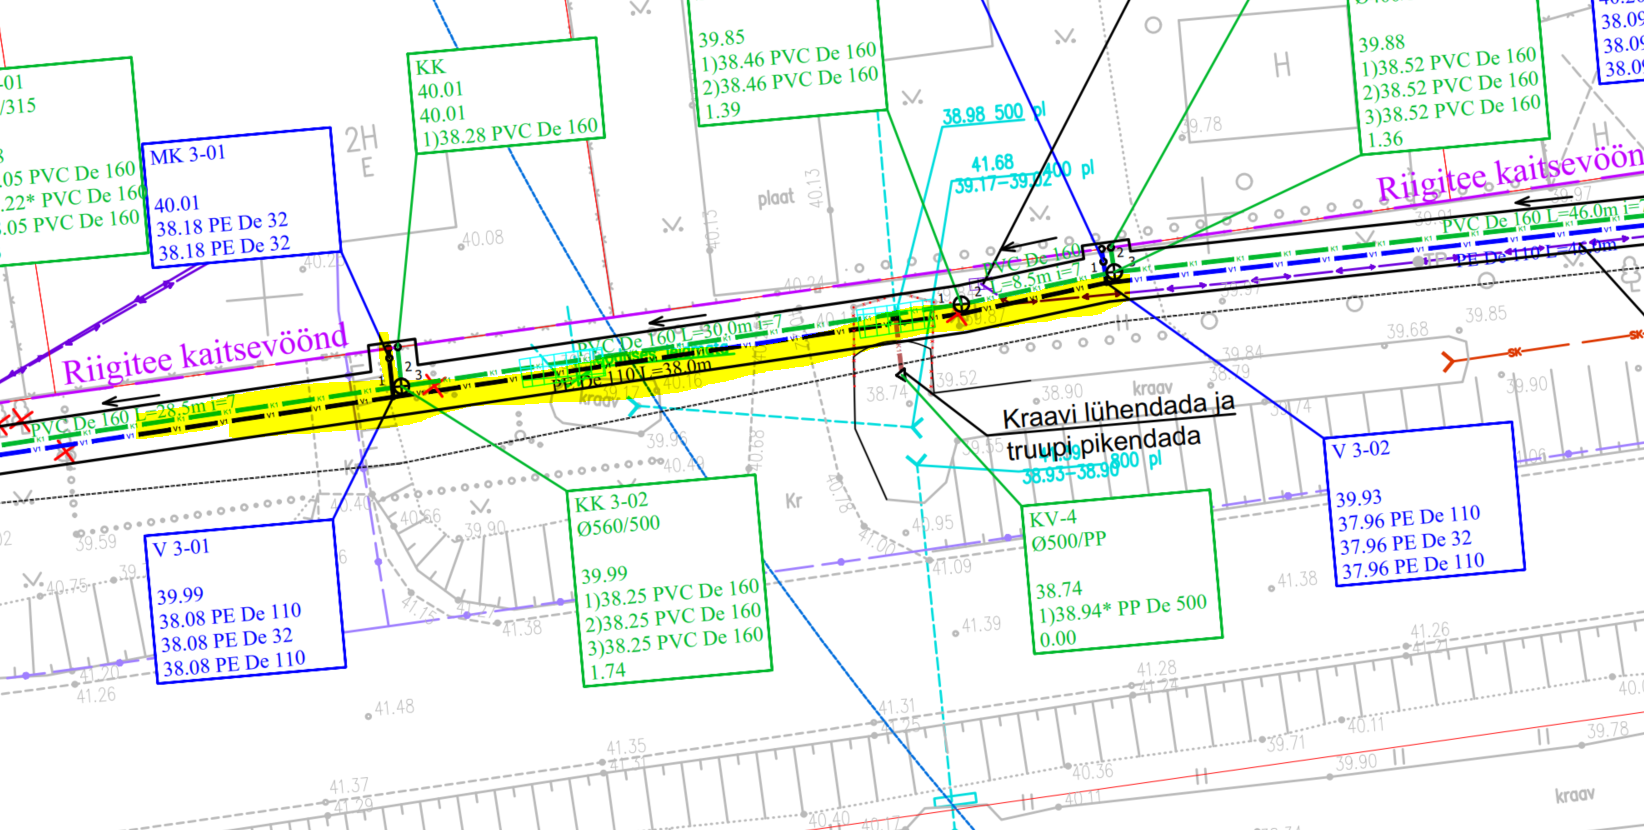Select the cyan text '38.93-38.90 800 pl'

(1093, 468)
